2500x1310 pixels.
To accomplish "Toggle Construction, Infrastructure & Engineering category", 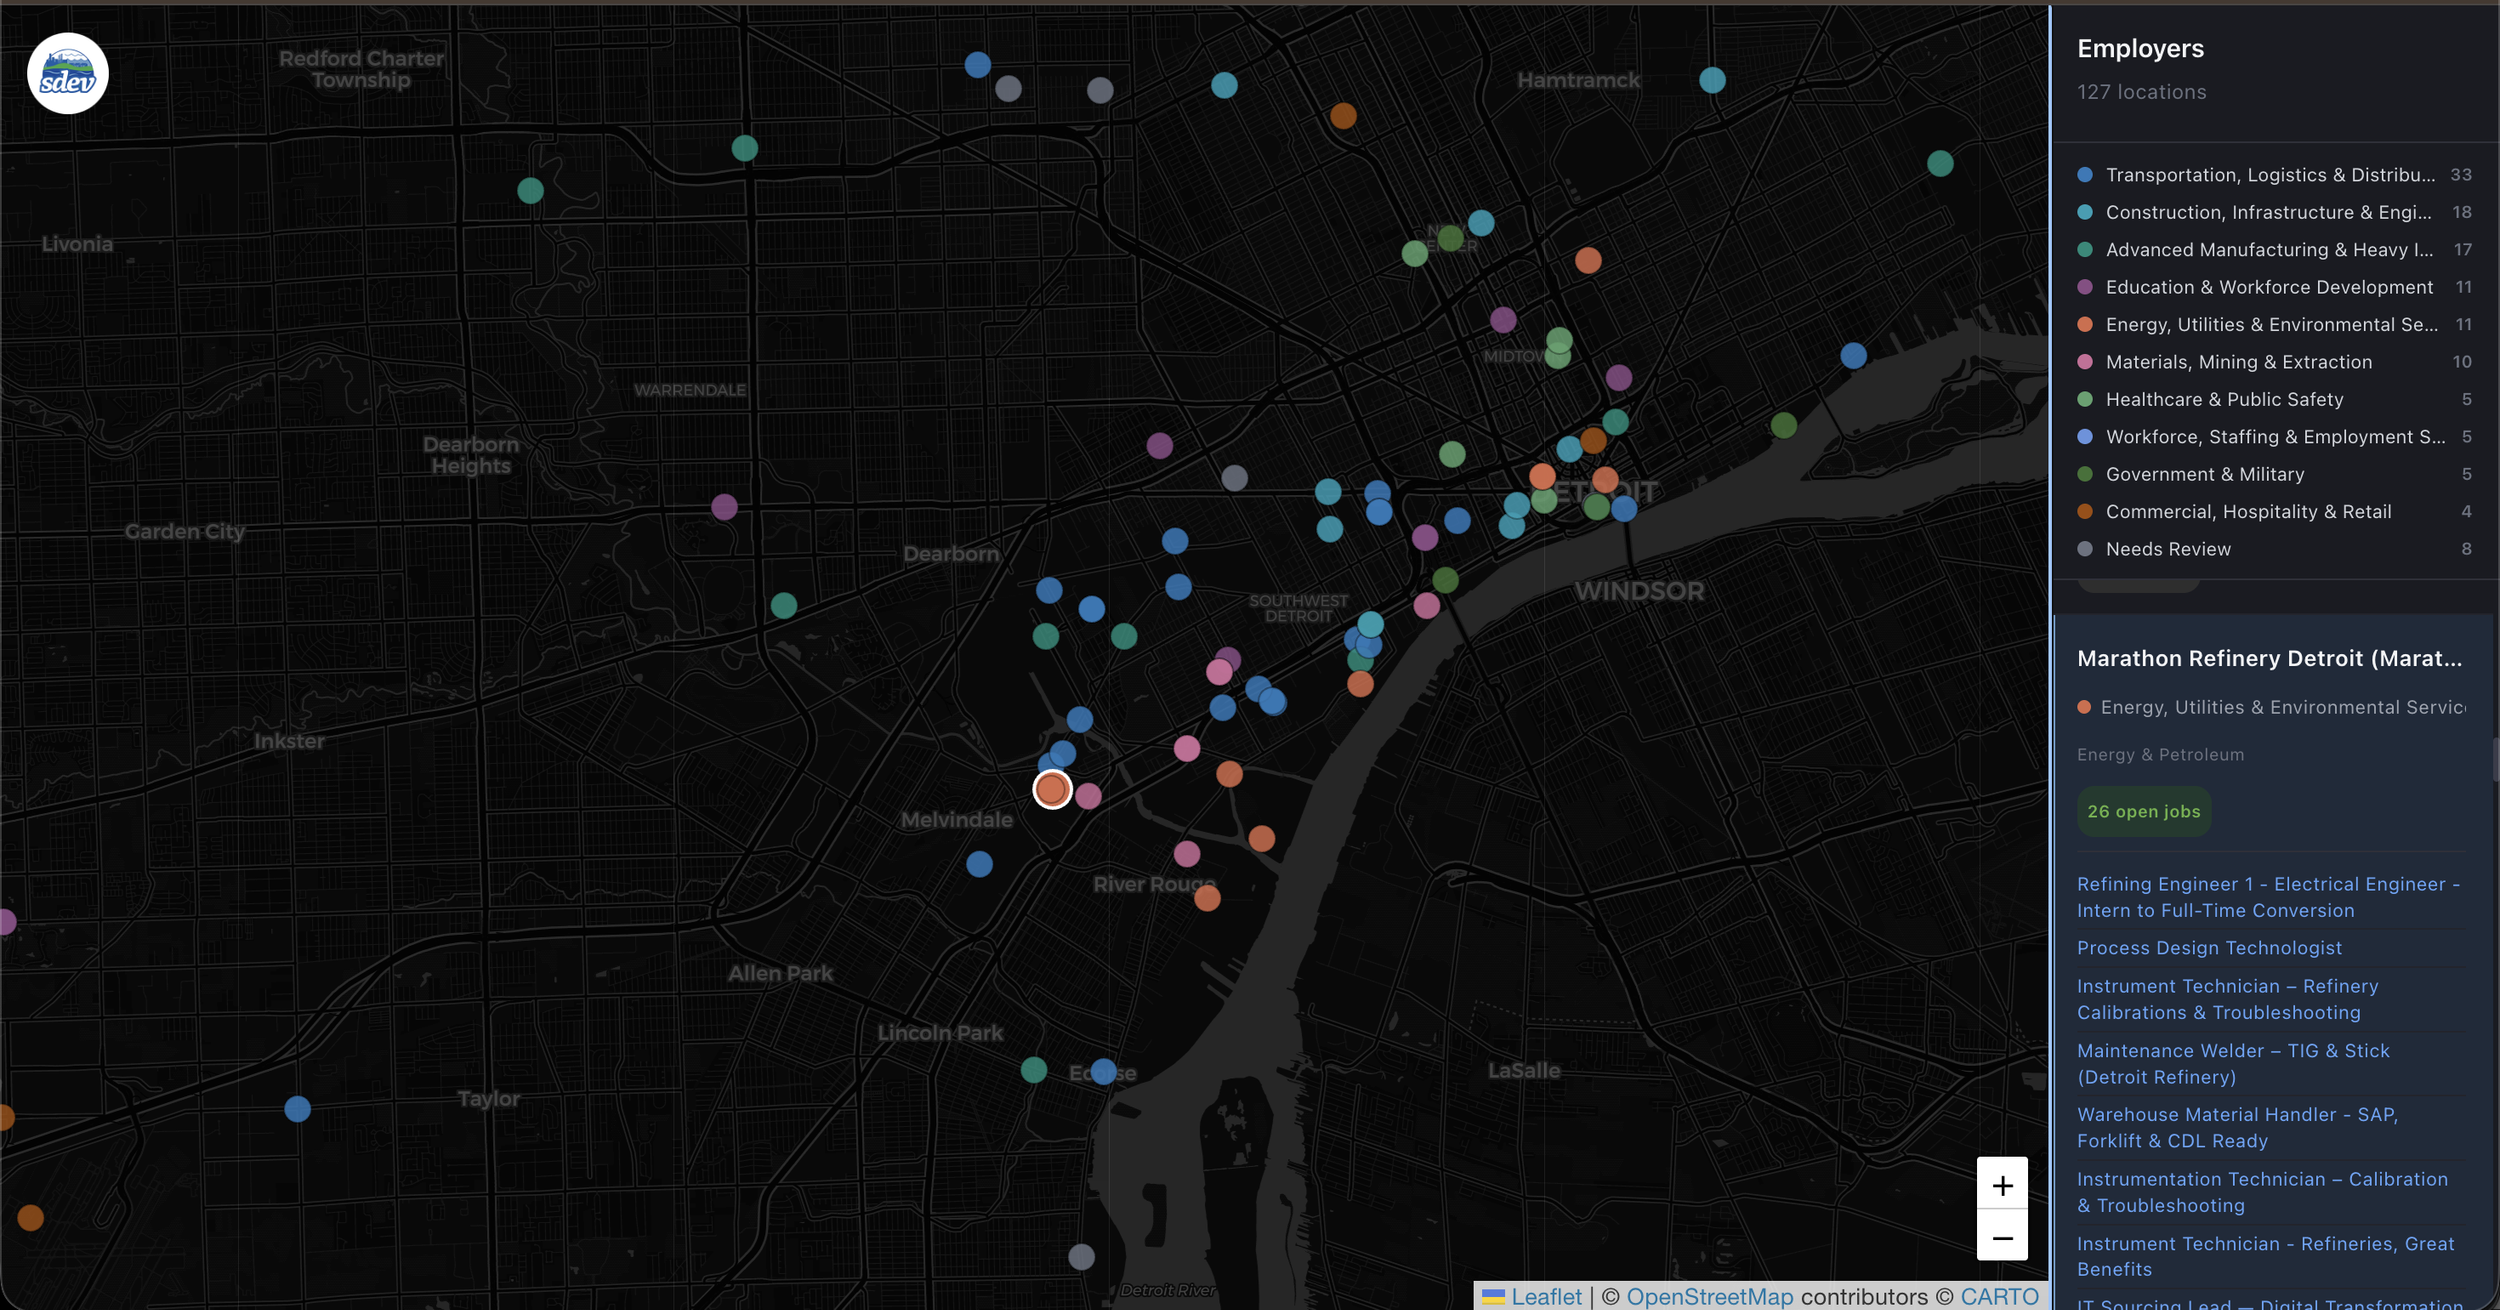I will [2274, 212].
